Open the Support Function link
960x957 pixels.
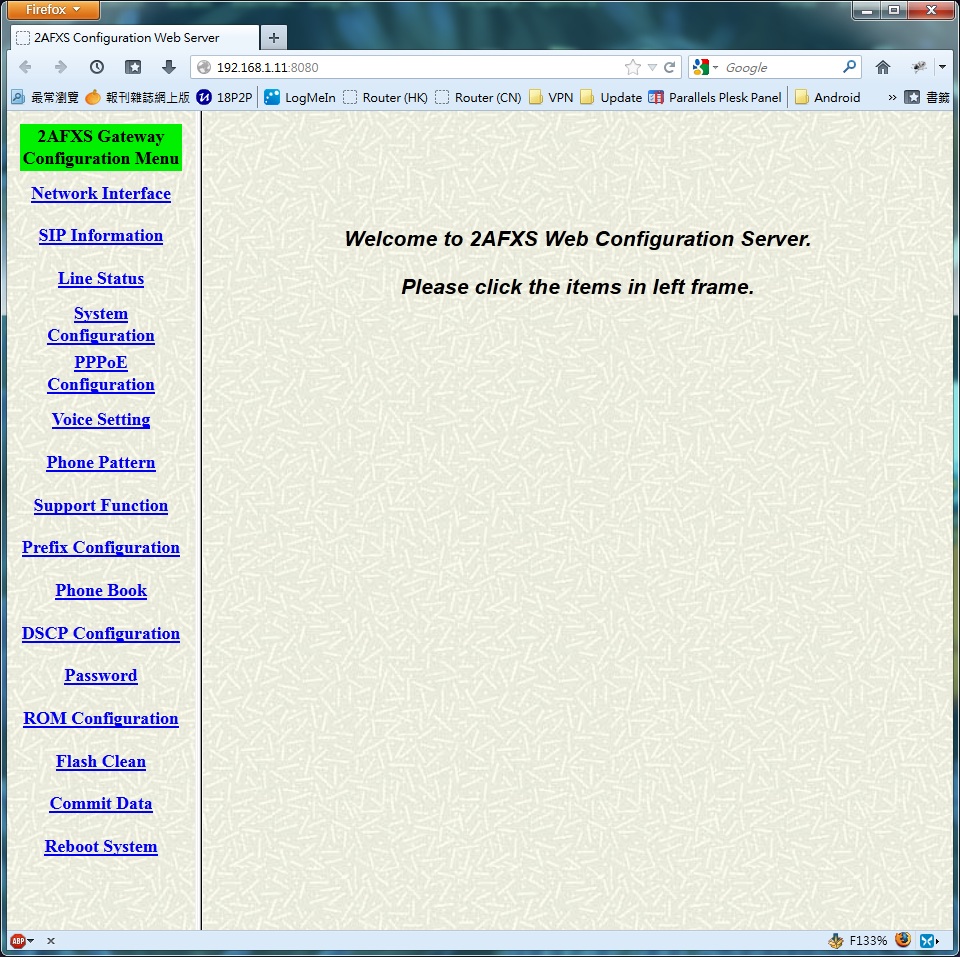pos(101,505)
